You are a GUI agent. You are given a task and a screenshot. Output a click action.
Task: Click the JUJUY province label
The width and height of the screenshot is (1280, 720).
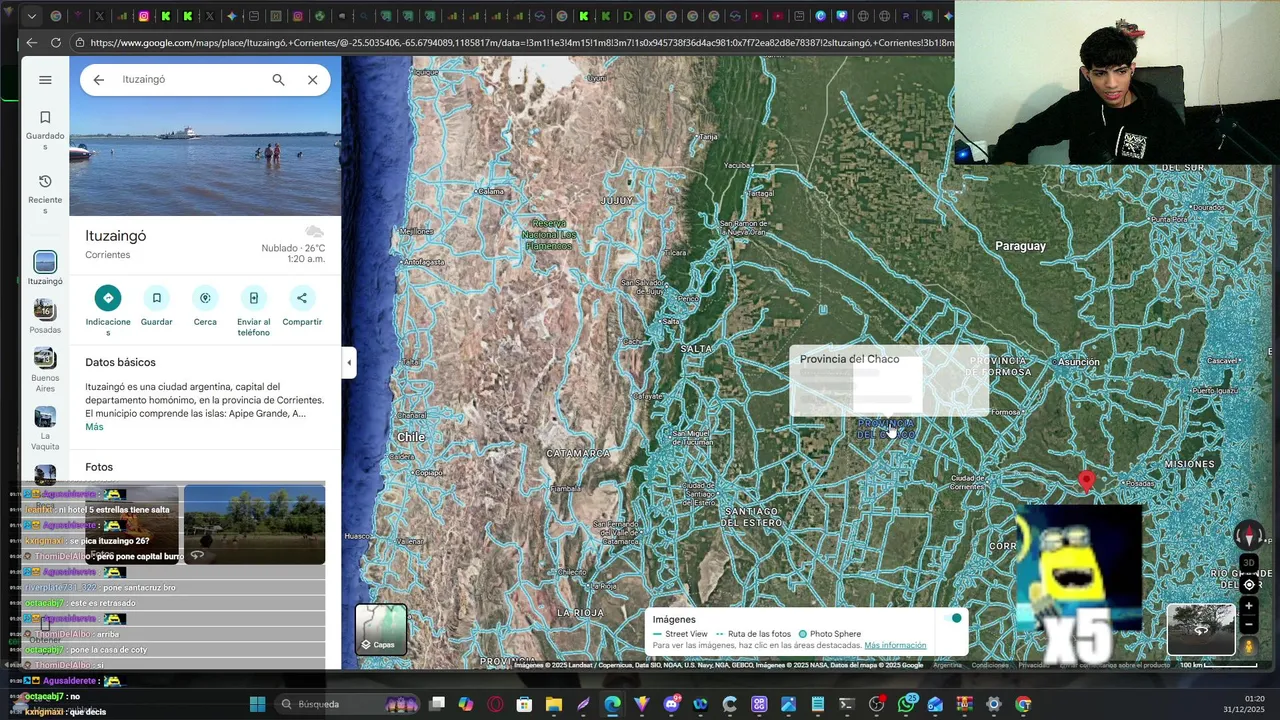(x=617, y=201)
